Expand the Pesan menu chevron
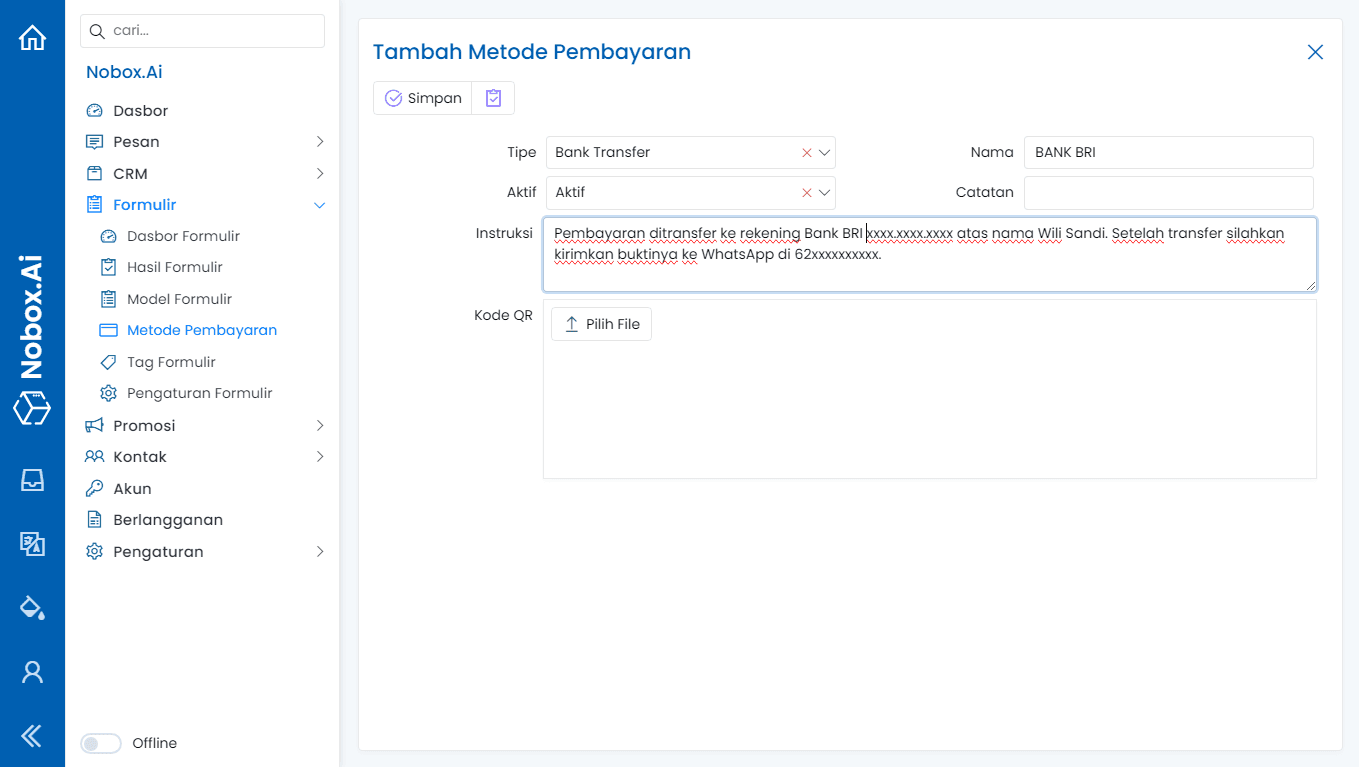Image resolution: width=1359 pixels, height=767 pixels. [320, 141]
